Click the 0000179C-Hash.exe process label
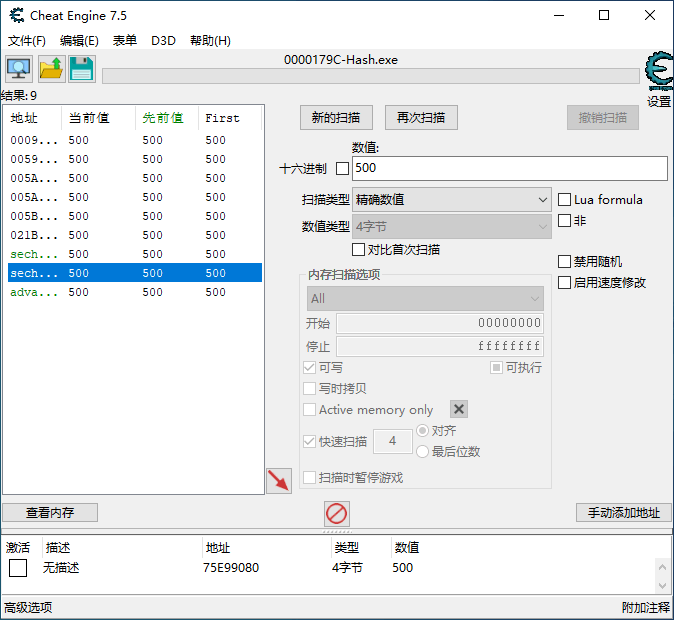 [340, 60]
